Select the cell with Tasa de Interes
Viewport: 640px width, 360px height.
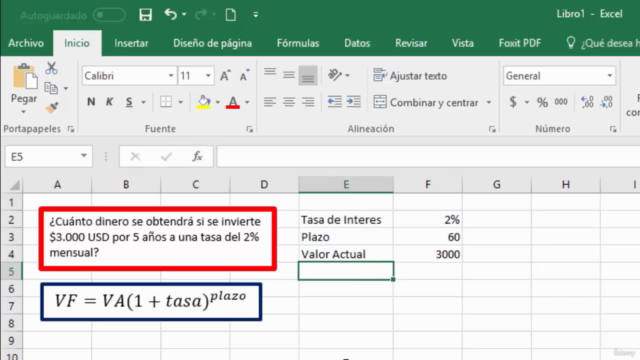click(346, 220)
